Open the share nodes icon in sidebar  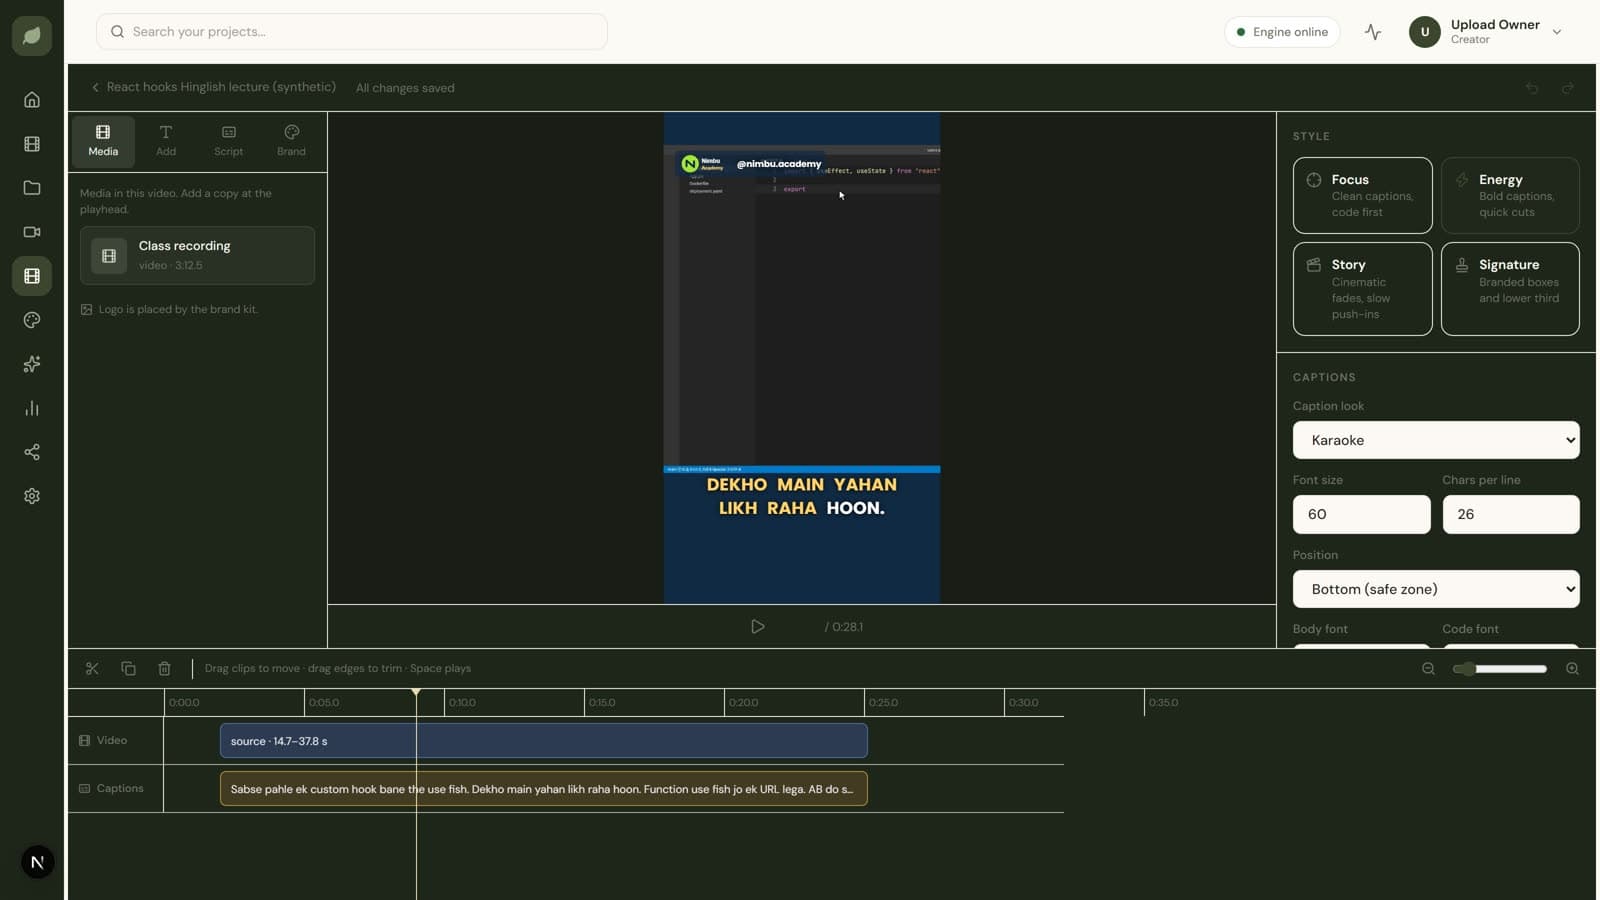32,452
